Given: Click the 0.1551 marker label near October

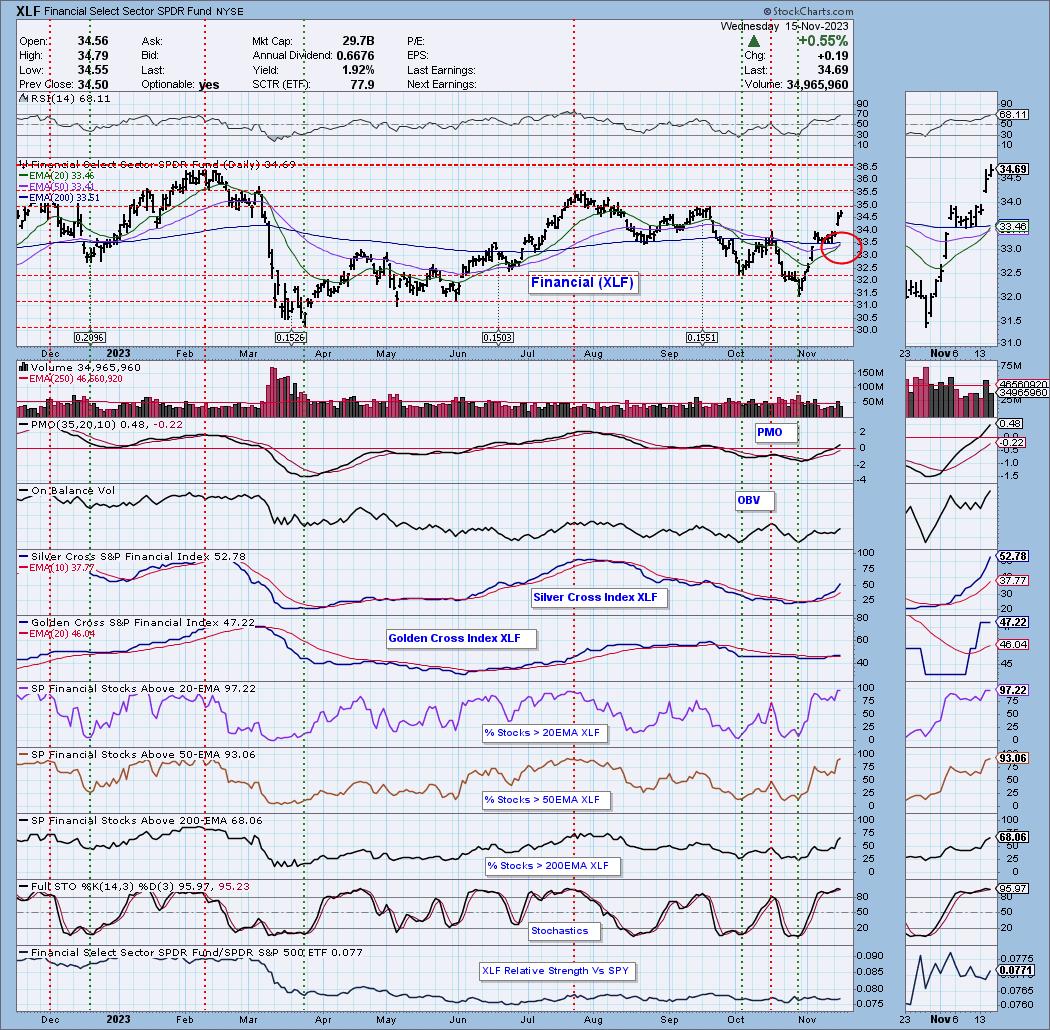Looking at the screenshot, I should click(702, 338).
